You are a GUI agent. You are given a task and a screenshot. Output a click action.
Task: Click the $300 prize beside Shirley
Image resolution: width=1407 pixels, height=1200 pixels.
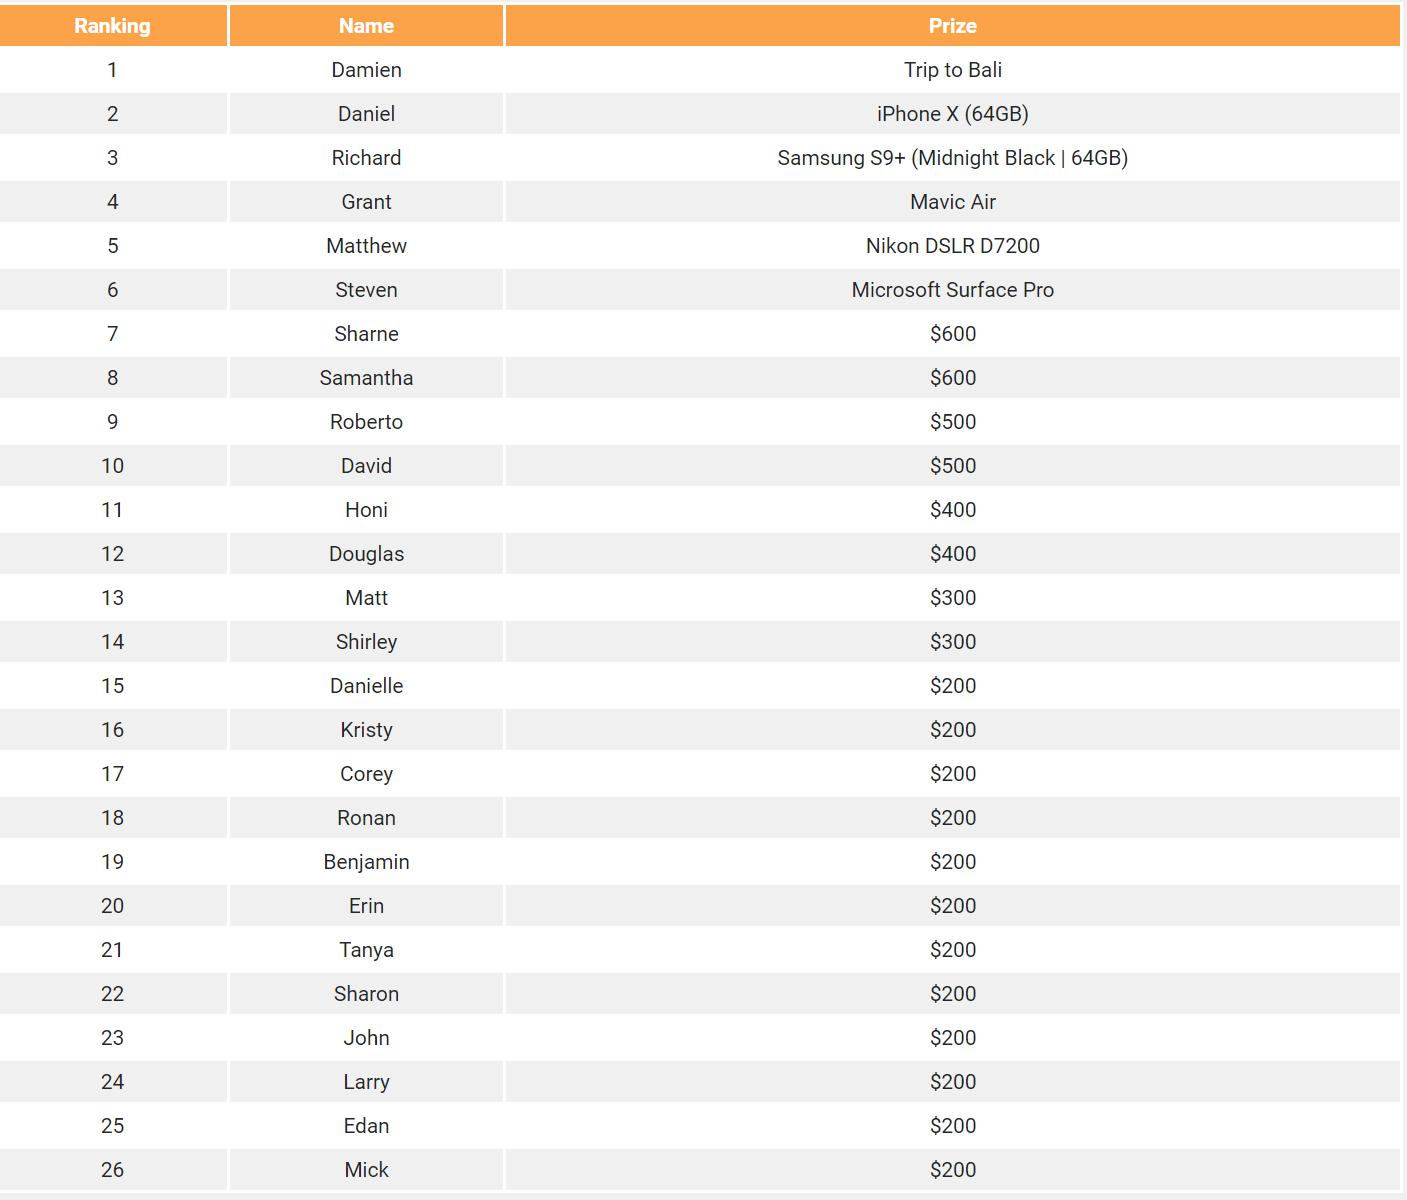tap(952, 642)
